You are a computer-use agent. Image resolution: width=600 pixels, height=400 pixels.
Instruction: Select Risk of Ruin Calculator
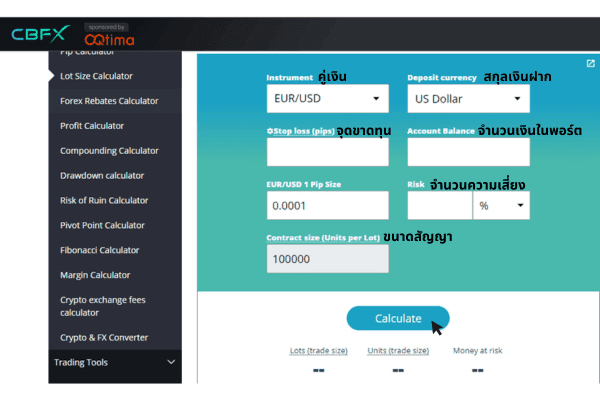coord(104,201)
